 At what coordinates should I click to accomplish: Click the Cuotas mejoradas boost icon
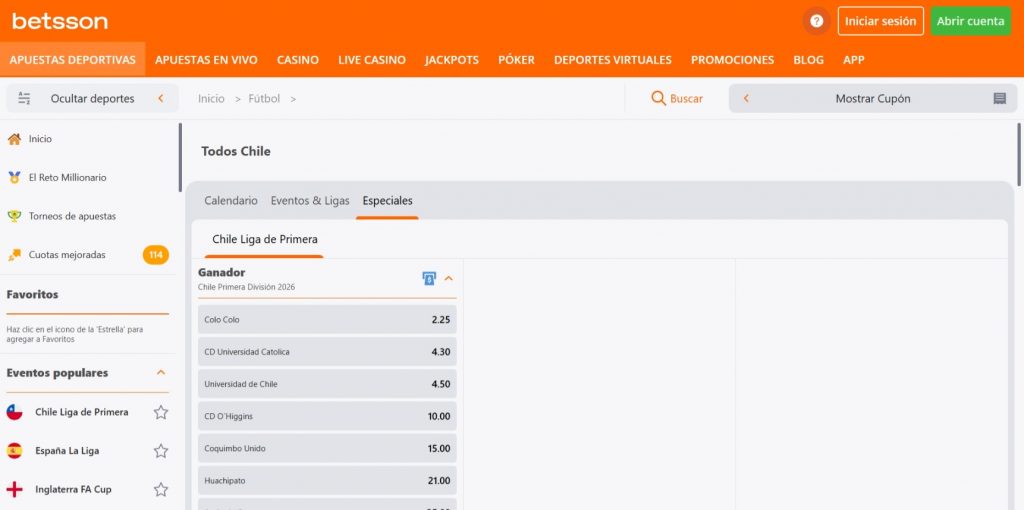pyautogui.click(x=14, y=255)
